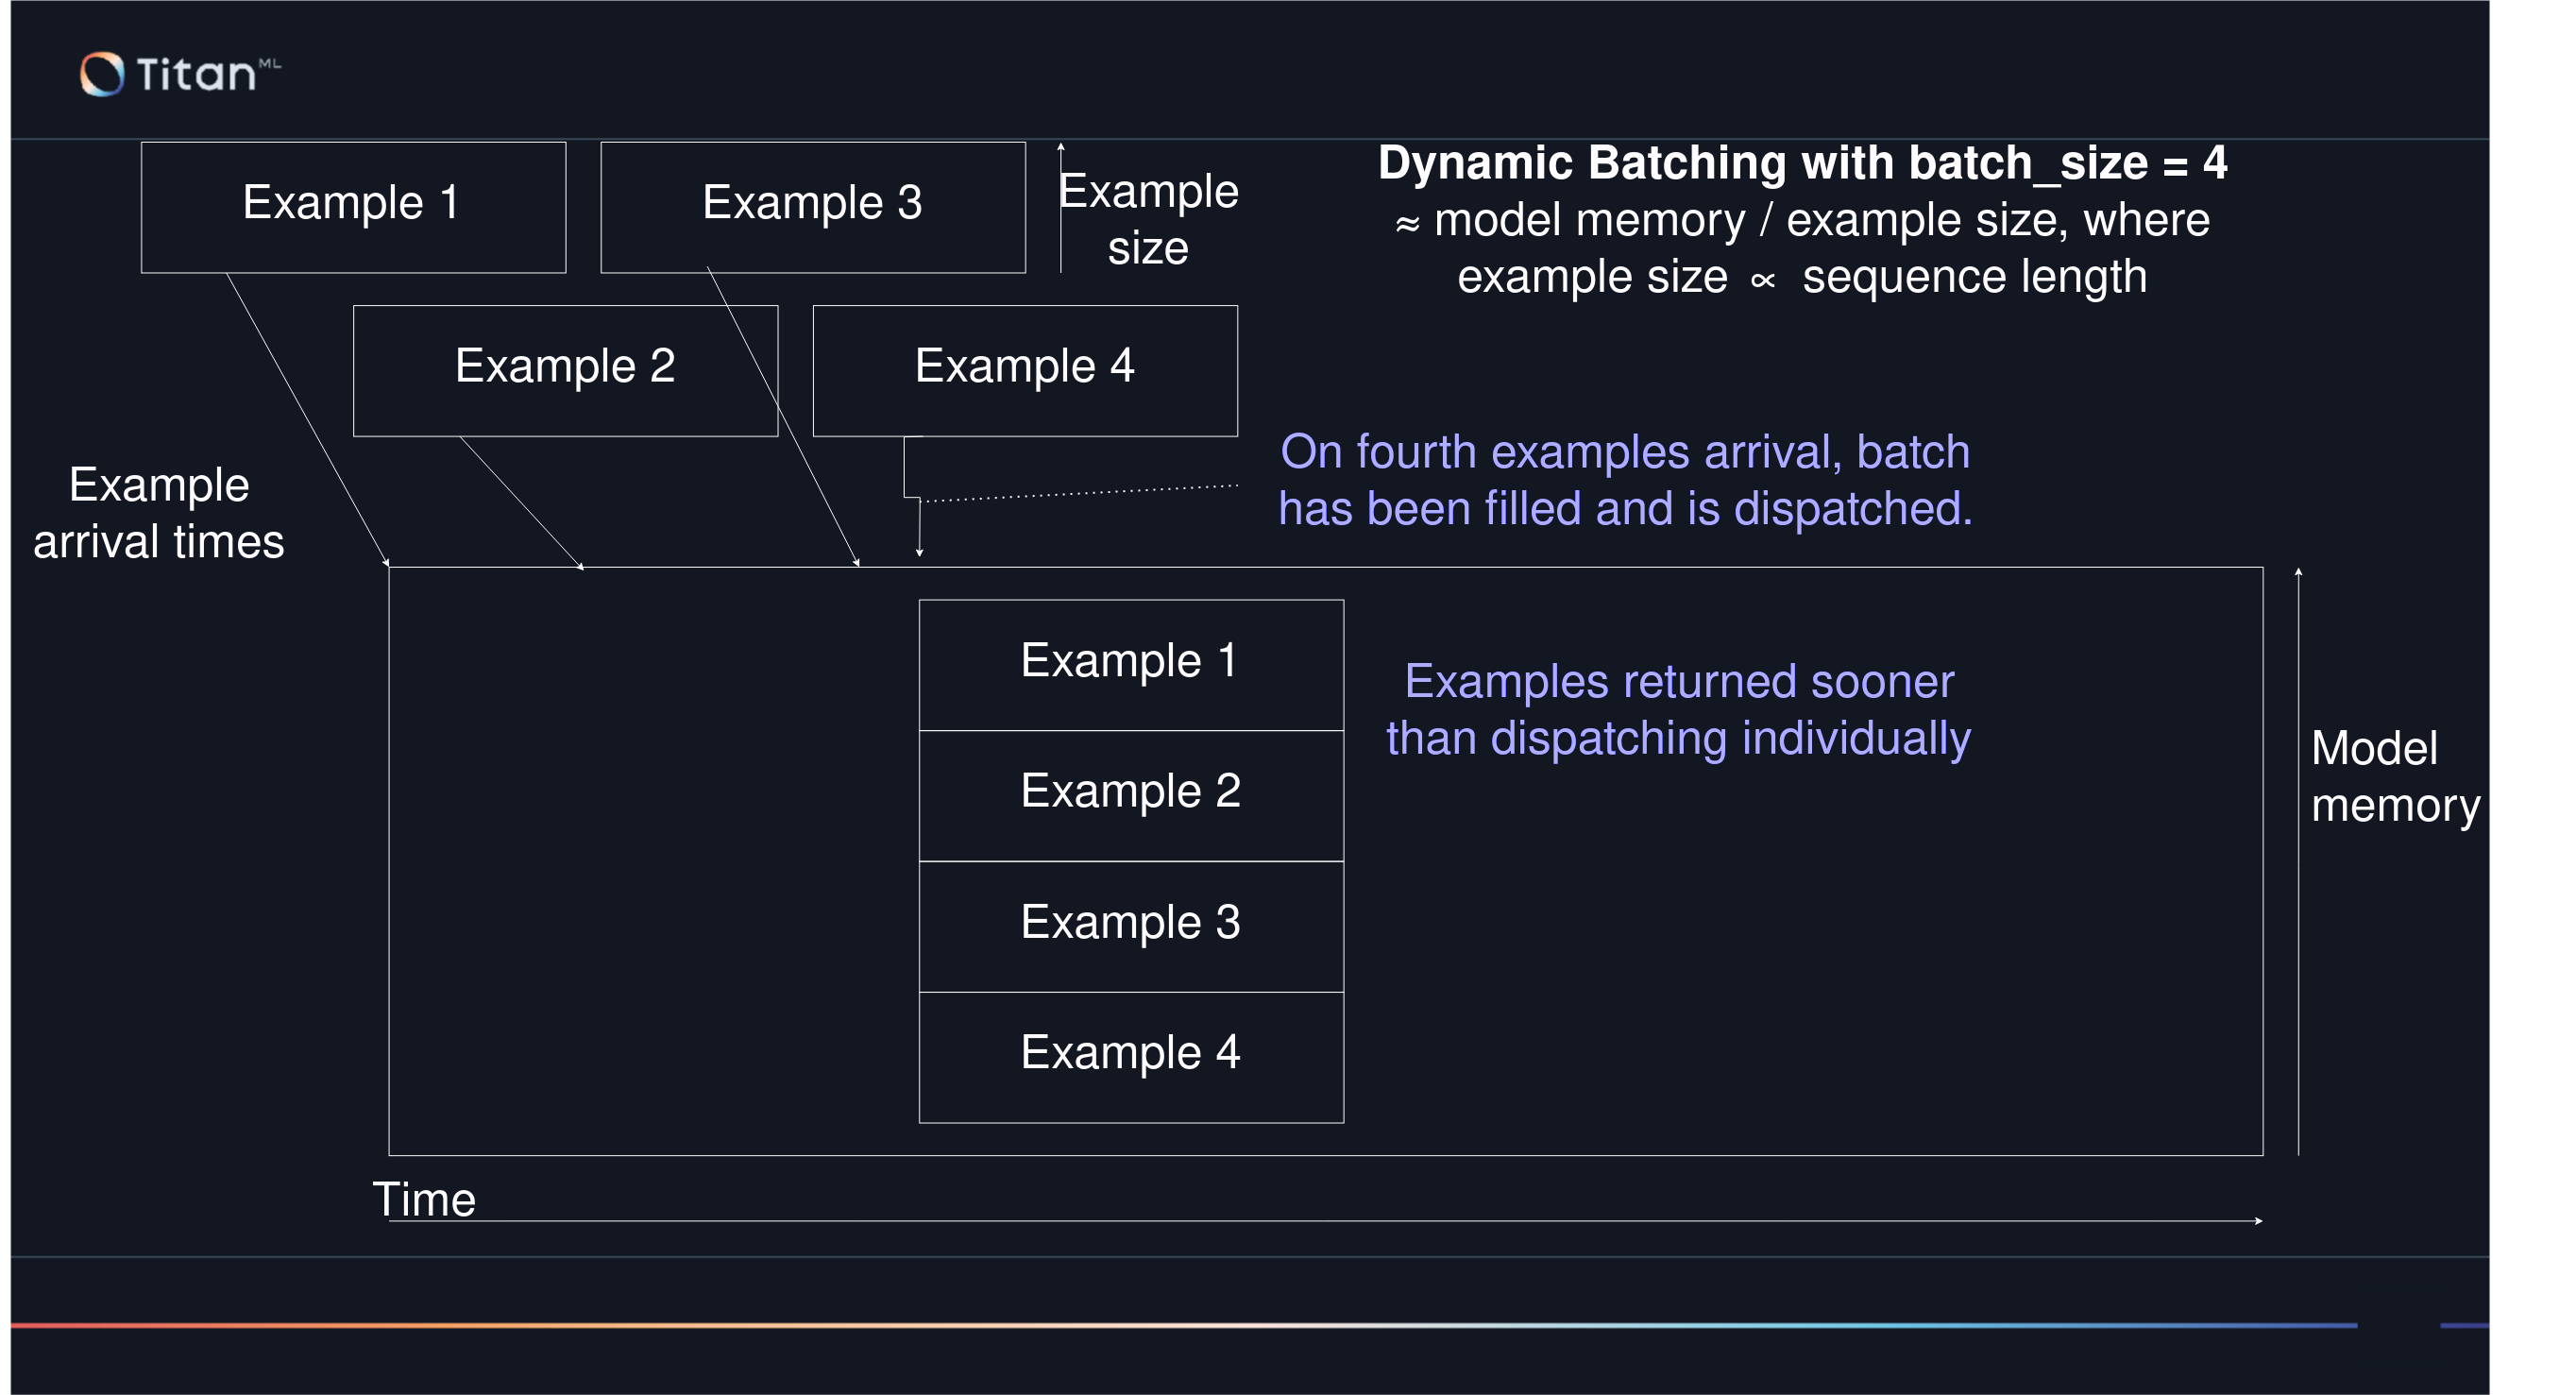Screen dimensions: 2576x1395
Task: Click the 'batch has been filled' purple note
Action: coord(1625,480)
